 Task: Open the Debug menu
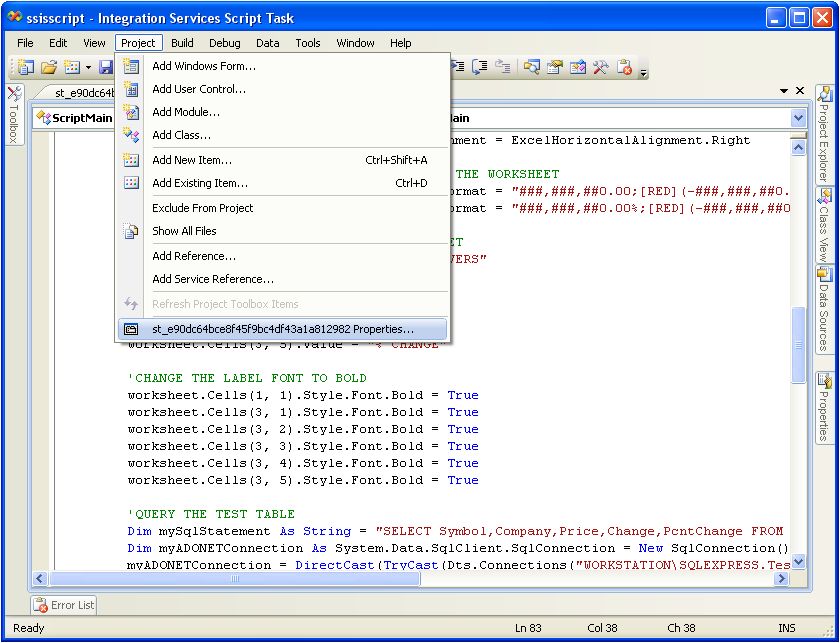[x=224, y=43]
